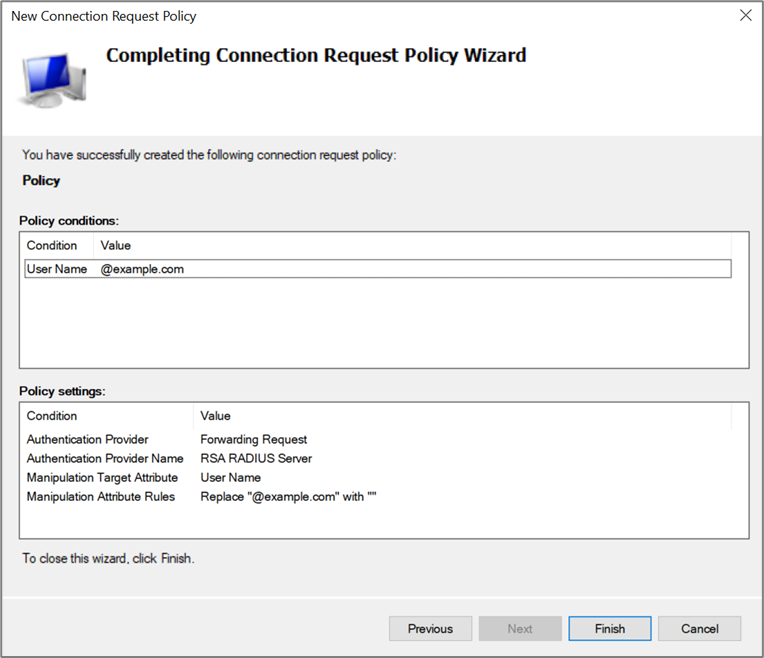
Task: Click Value column header in Policy conditions
Action: click(116, 245)
